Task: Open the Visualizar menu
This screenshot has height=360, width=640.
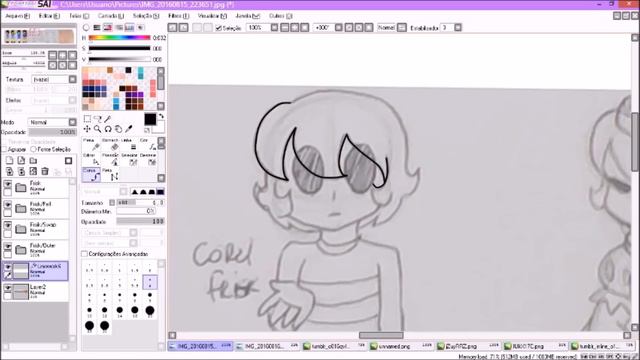Action: click(x=212, y=16)
